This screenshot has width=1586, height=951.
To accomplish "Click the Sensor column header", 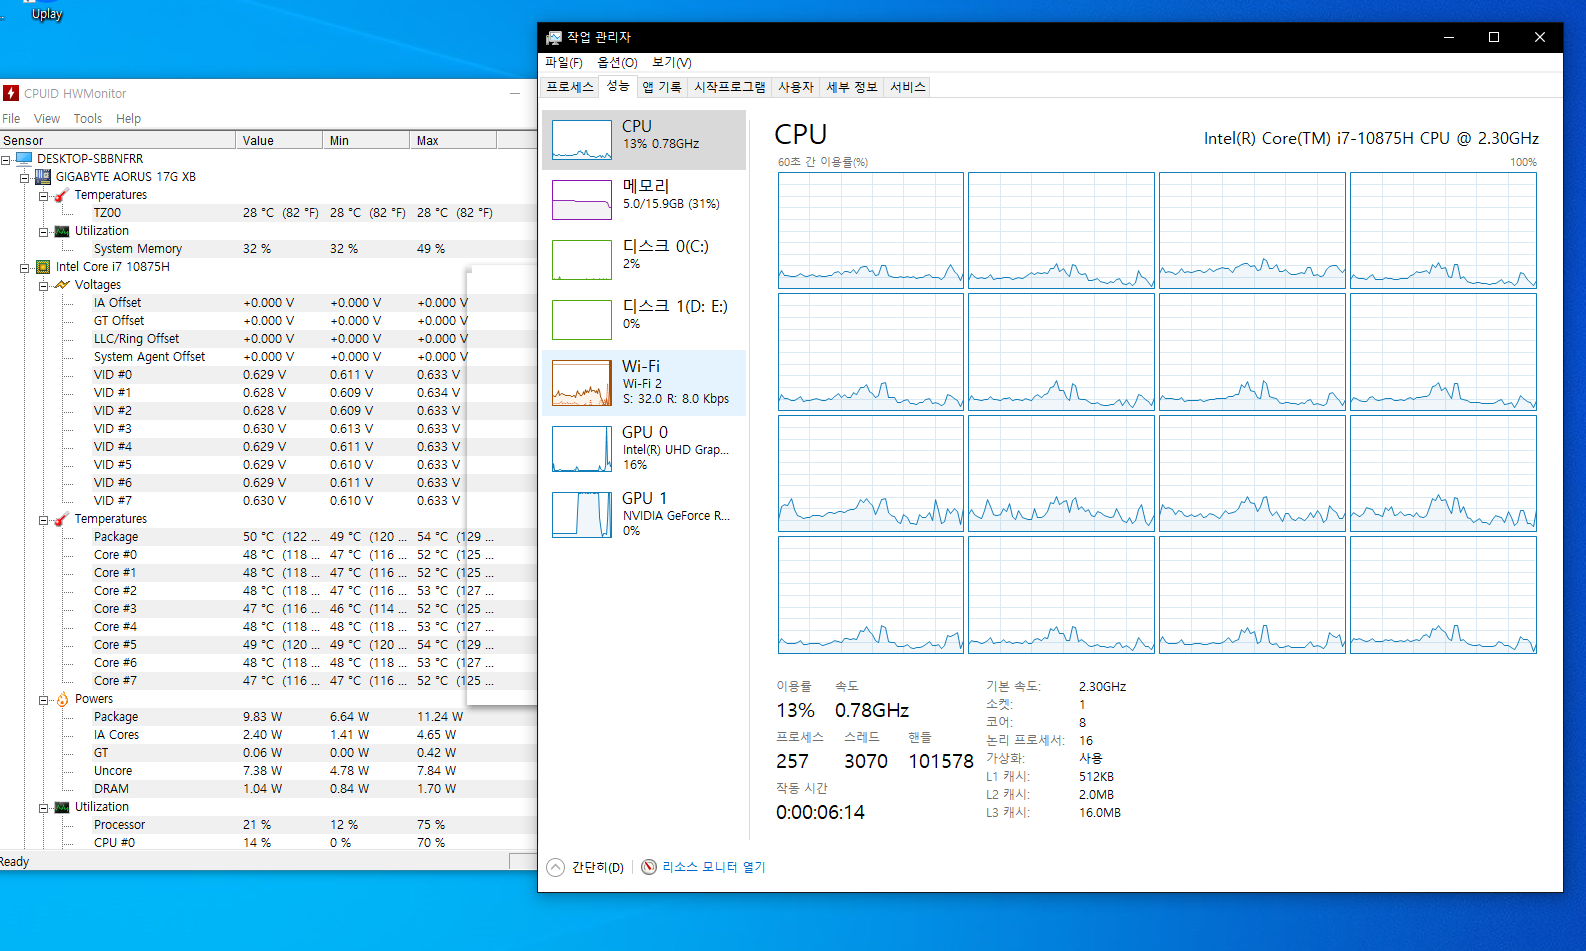I will [x=118, y=140].
